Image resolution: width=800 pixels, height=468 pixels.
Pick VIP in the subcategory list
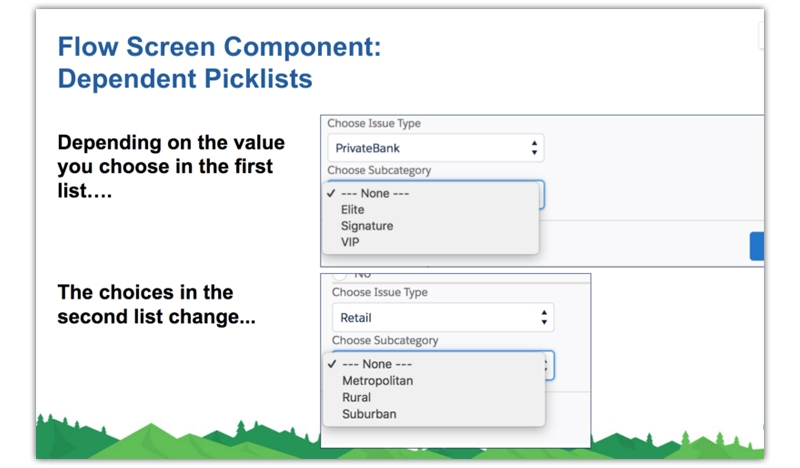[350, 242]
